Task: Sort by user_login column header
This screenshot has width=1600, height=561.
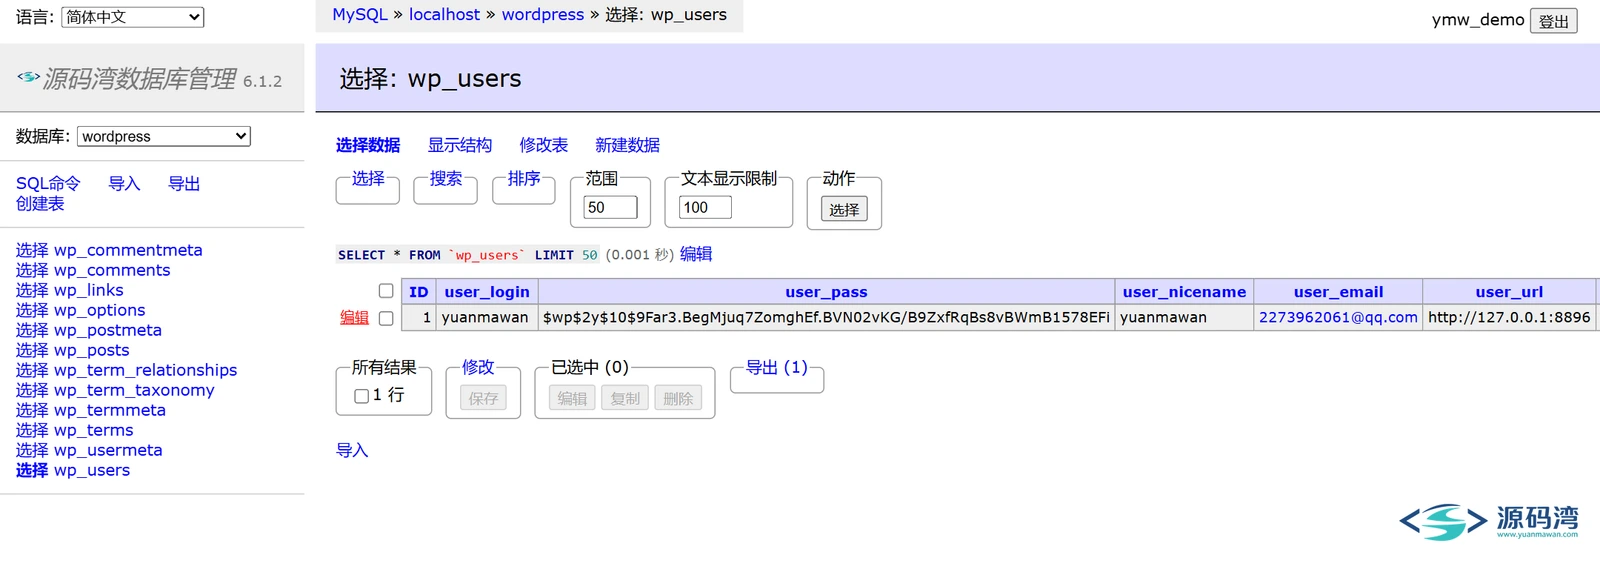Action: [487, 292]
